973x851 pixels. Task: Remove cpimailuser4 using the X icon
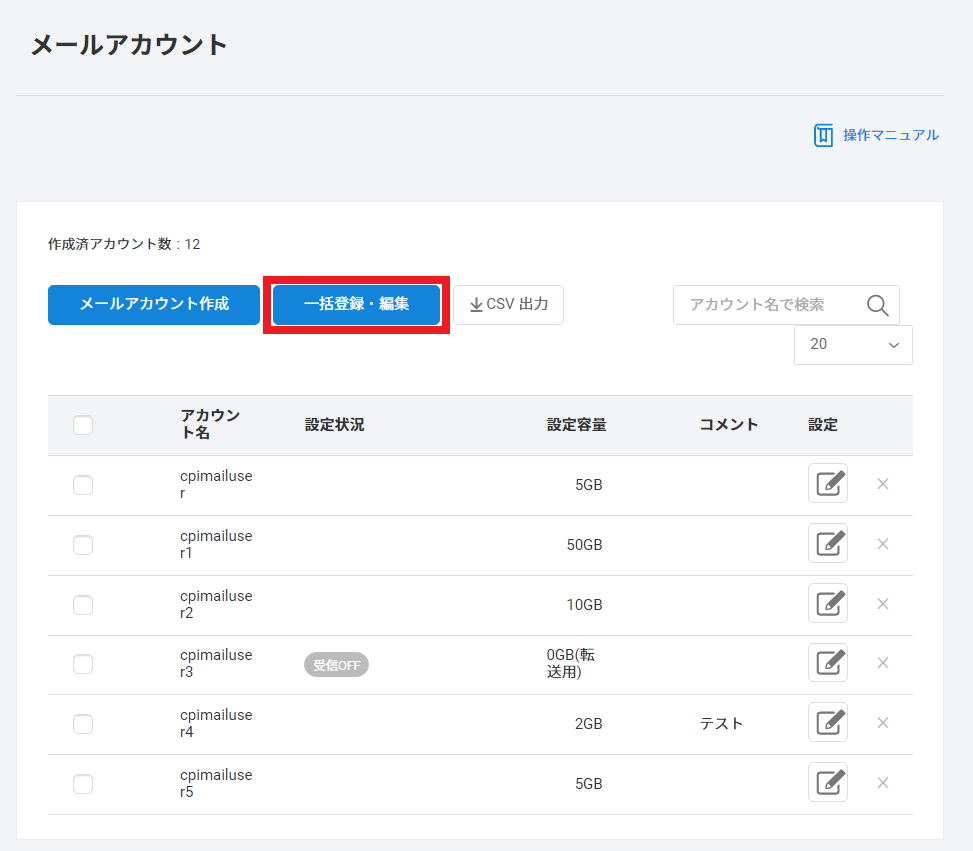pyautogui.click(x=883, y=723)
